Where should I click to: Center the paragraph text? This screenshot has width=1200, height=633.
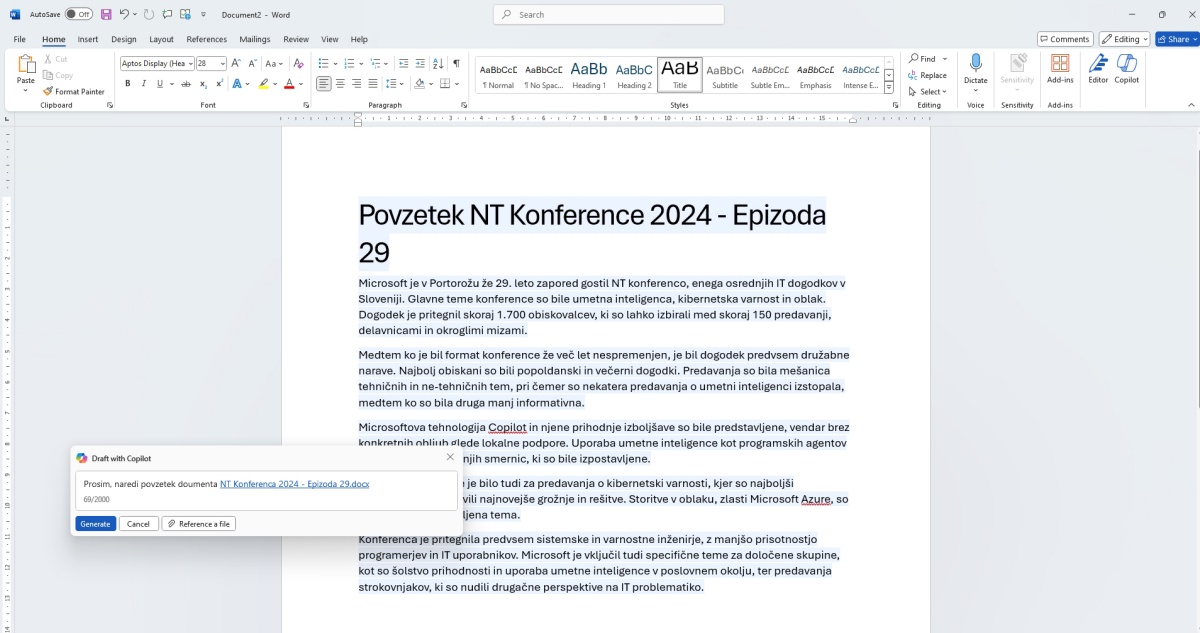click(x=340, y=84)
